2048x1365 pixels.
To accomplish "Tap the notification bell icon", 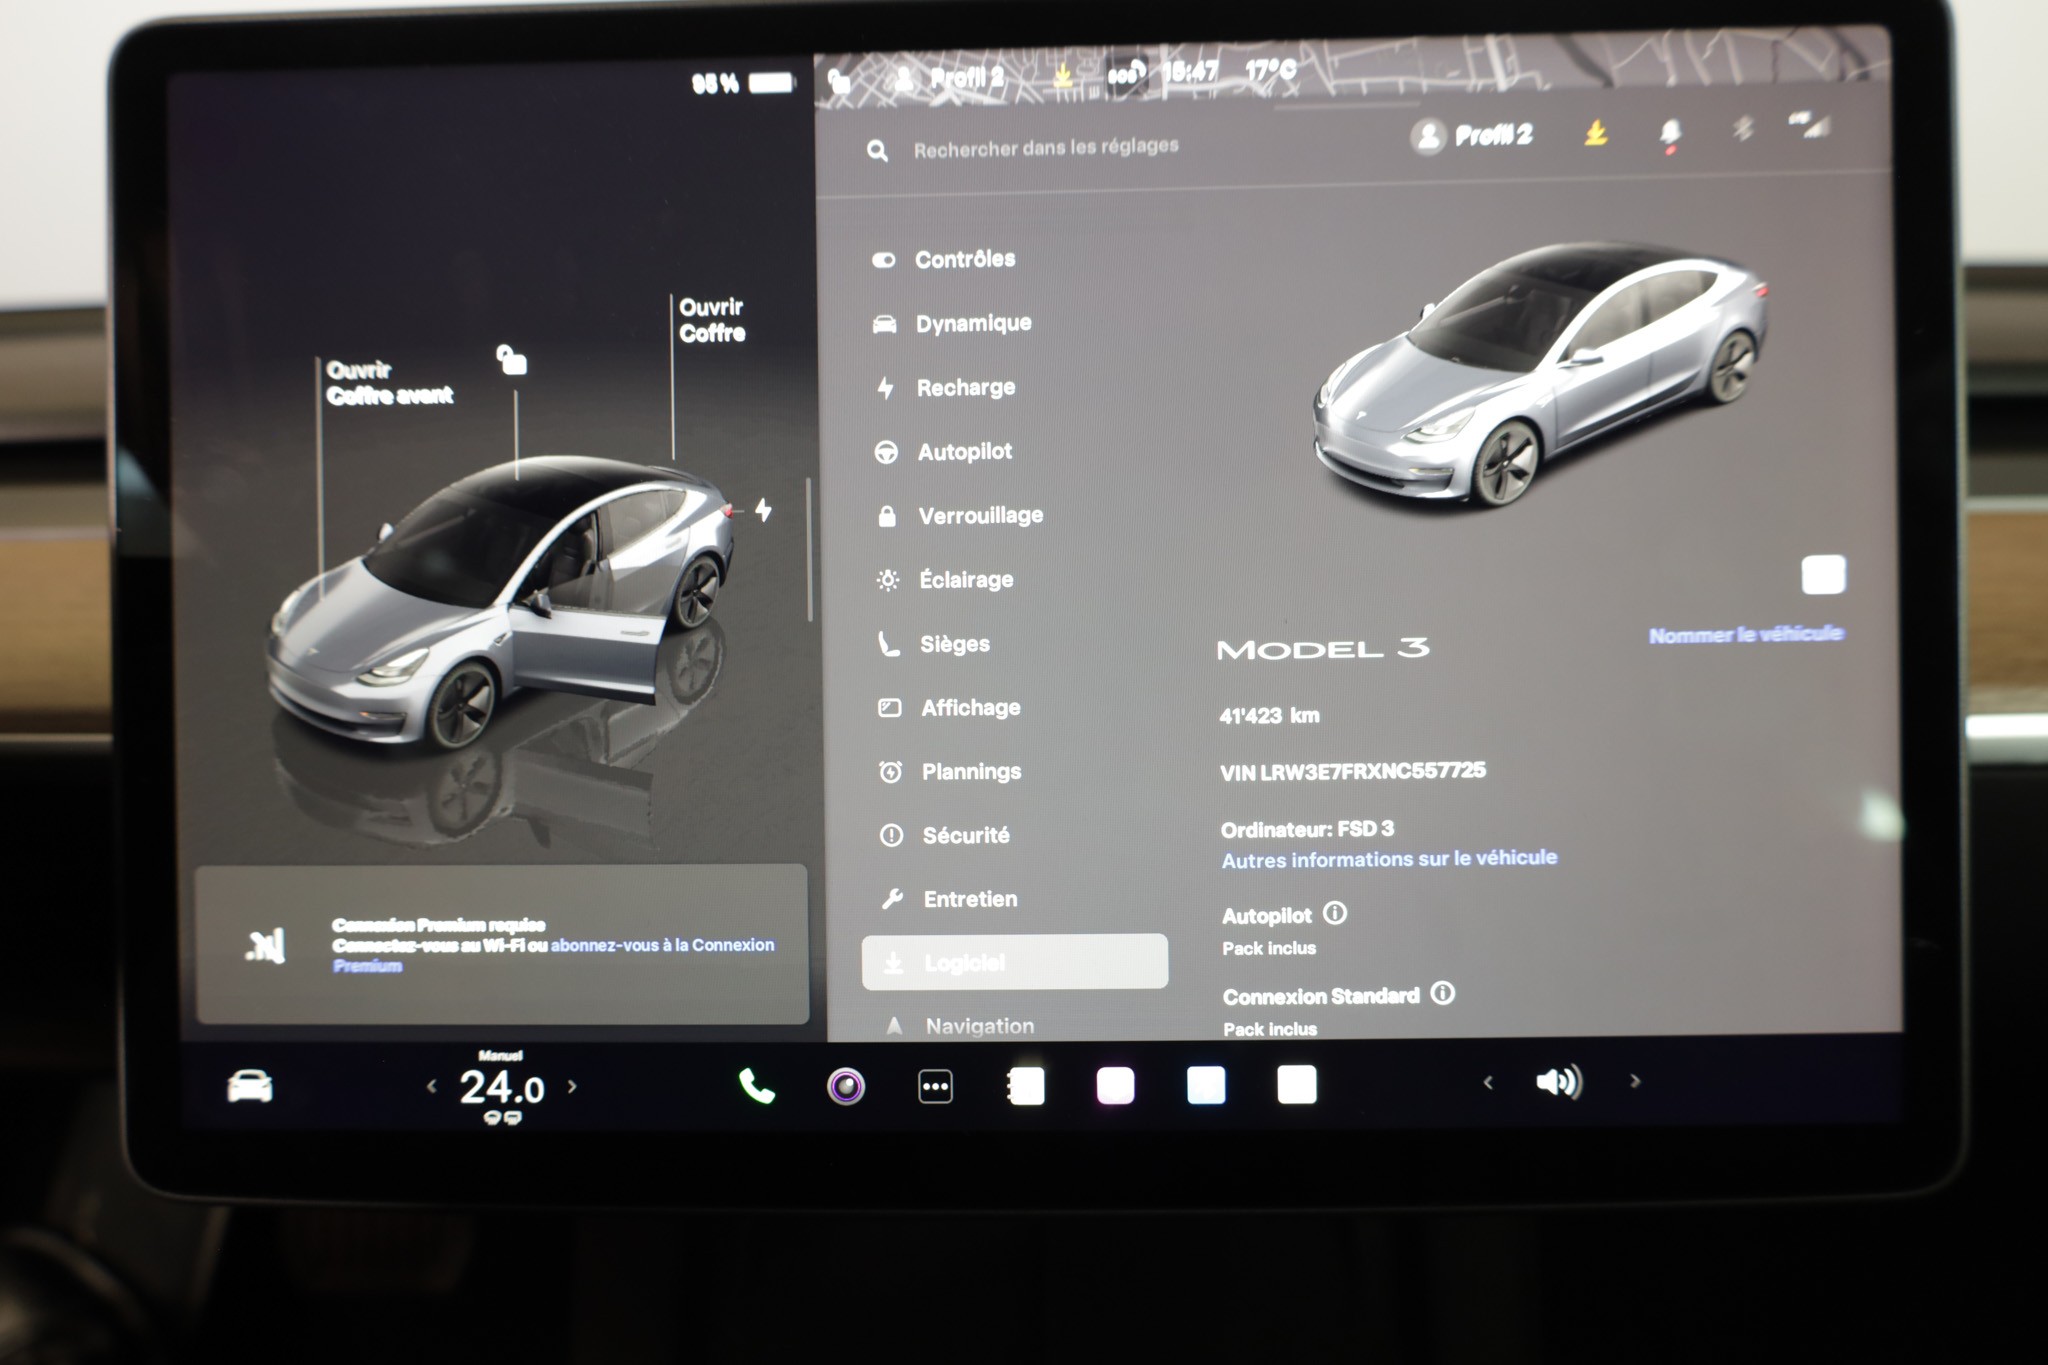I will (1670, 134).
